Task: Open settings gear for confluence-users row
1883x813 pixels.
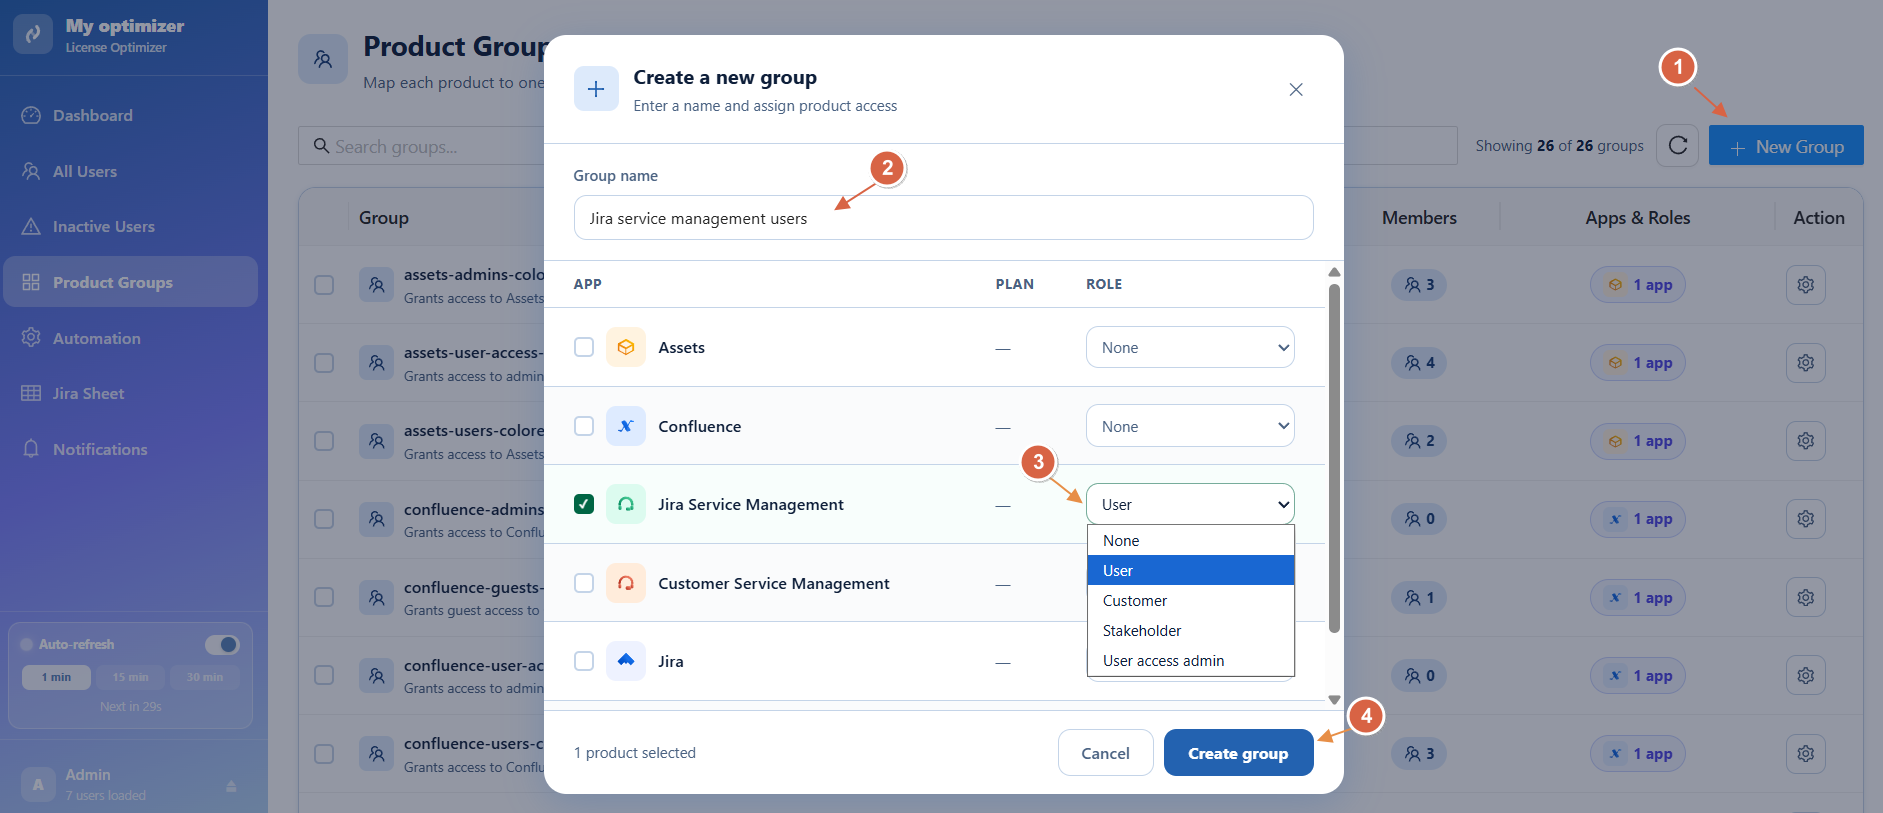Action: (x=1806, y=754)
